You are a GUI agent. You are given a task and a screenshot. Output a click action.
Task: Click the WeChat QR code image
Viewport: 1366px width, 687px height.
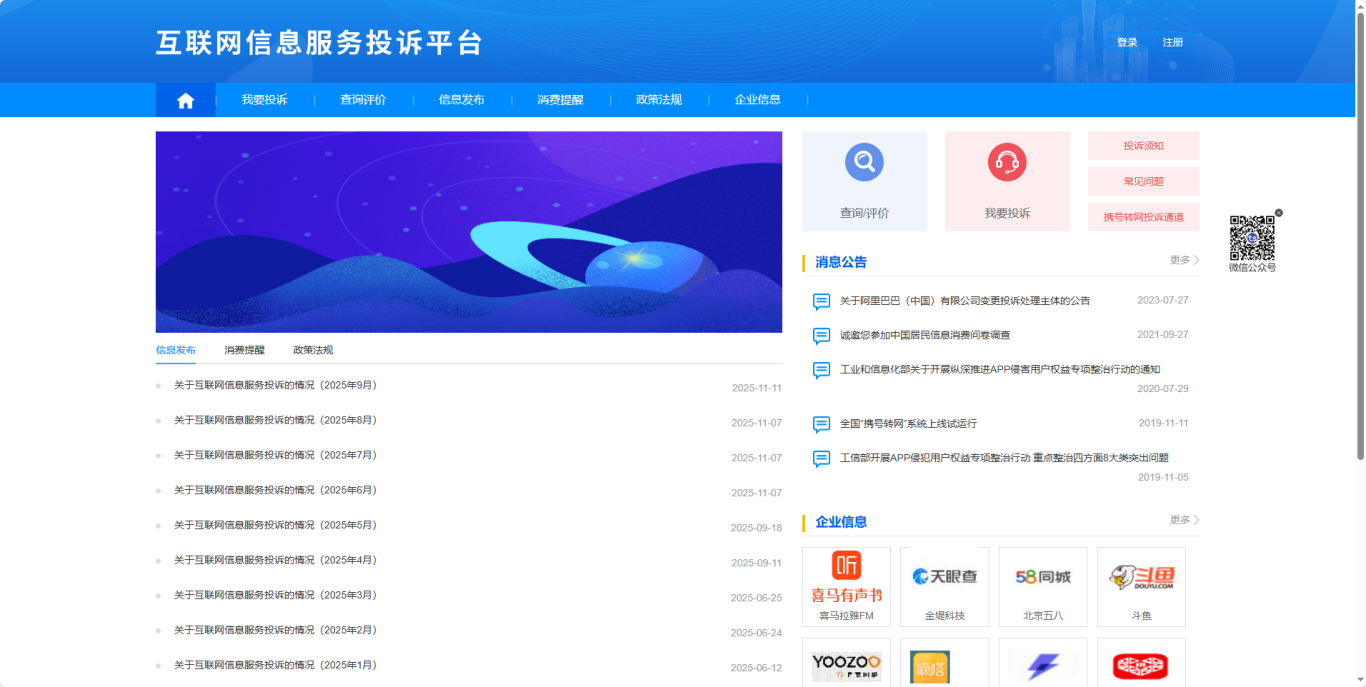pos(1252,237)
